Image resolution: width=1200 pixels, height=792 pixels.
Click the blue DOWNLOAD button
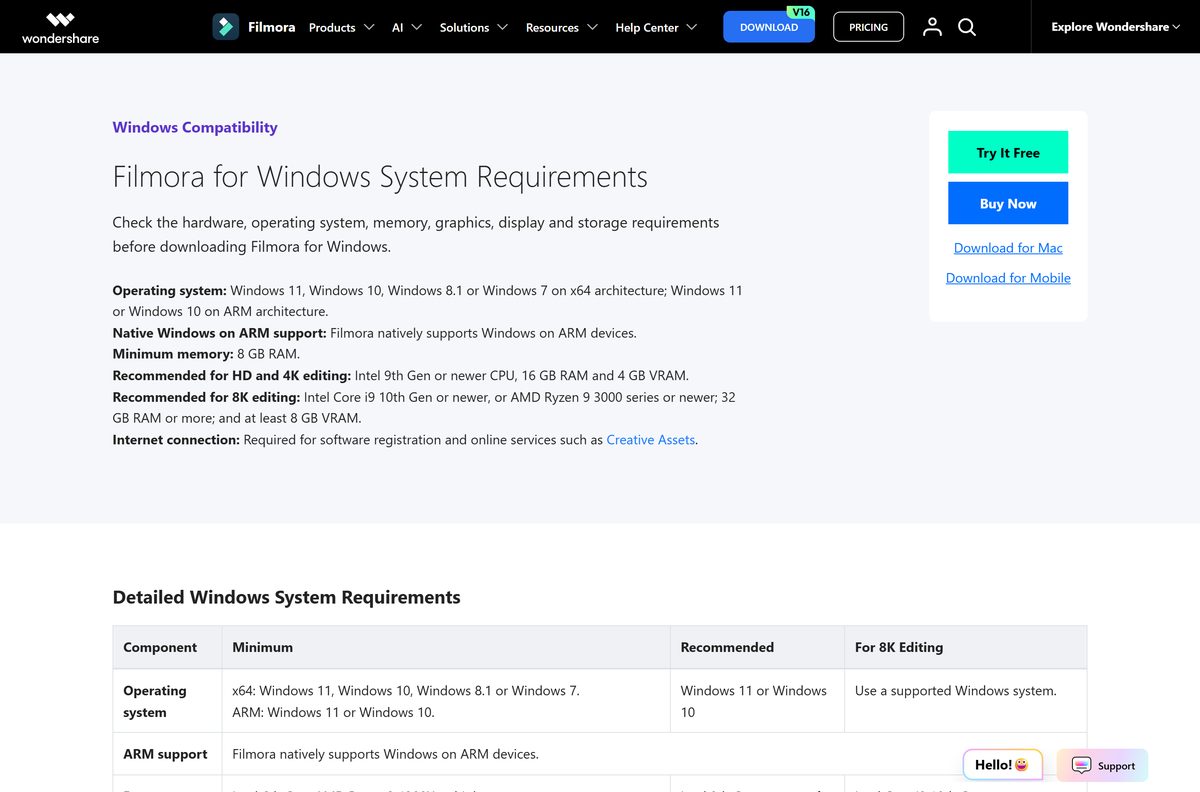pyautogui.click(x=769, y=27)
